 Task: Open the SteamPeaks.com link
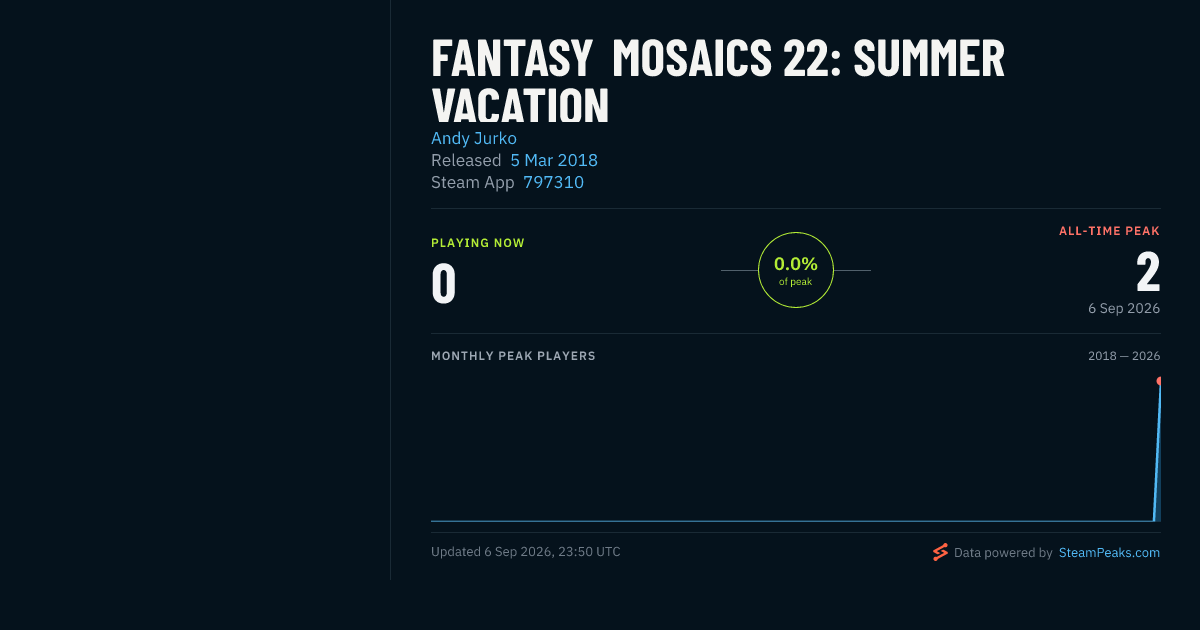[x=1109, y=552]
